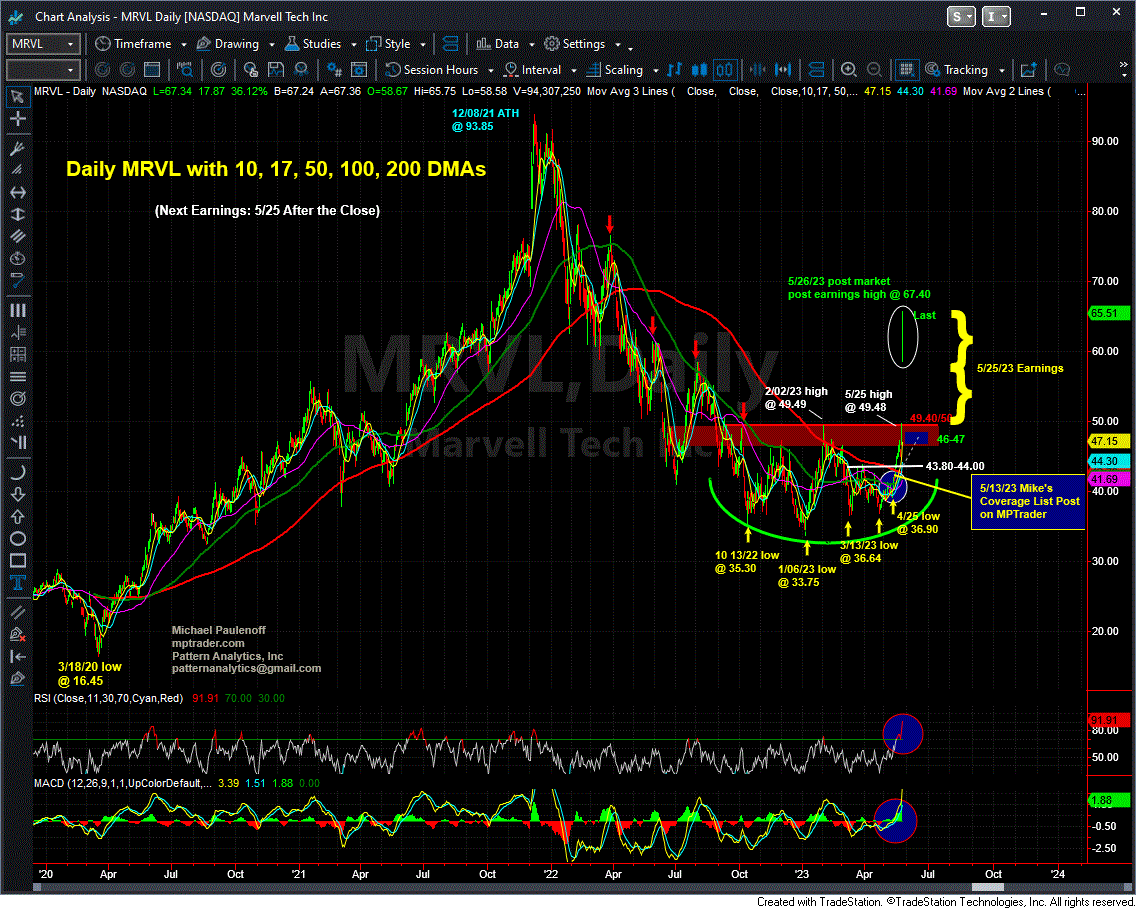Switch to hollow candlestick chart style
This screenshot has width=1136, height=908.
[725, 70]
